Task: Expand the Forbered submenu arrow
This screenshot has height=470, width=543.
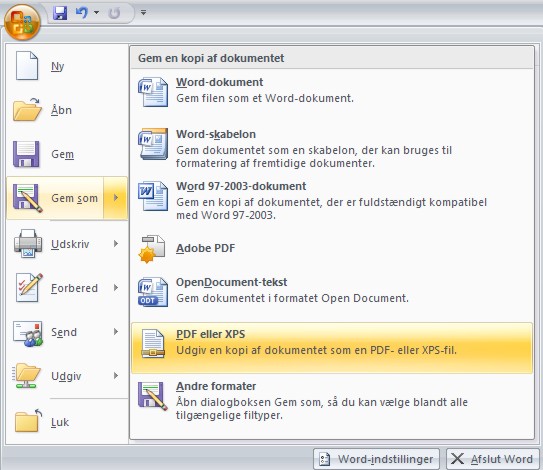Action: coord(116,287)
